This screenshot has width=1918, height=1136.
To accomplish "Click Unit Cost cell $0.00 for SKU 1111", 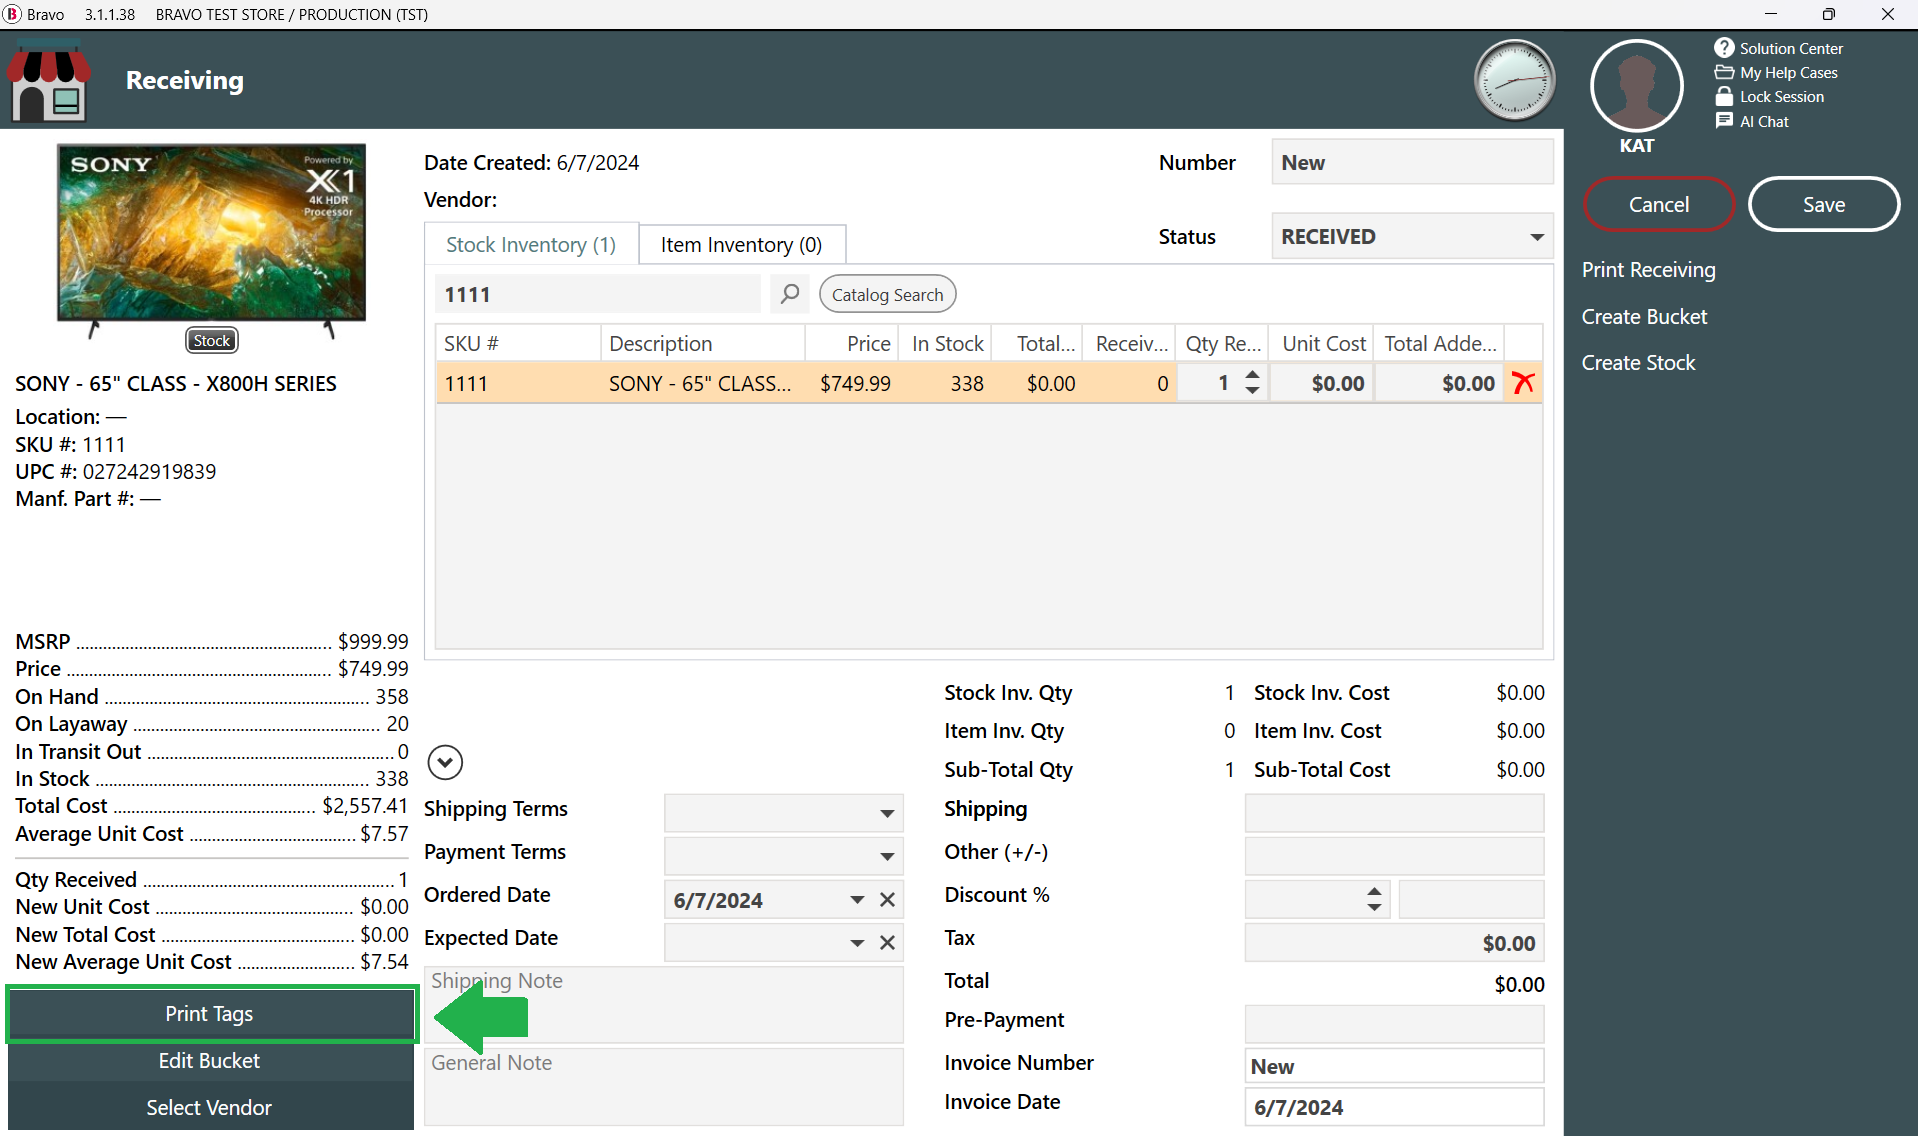I will 1321,383.
